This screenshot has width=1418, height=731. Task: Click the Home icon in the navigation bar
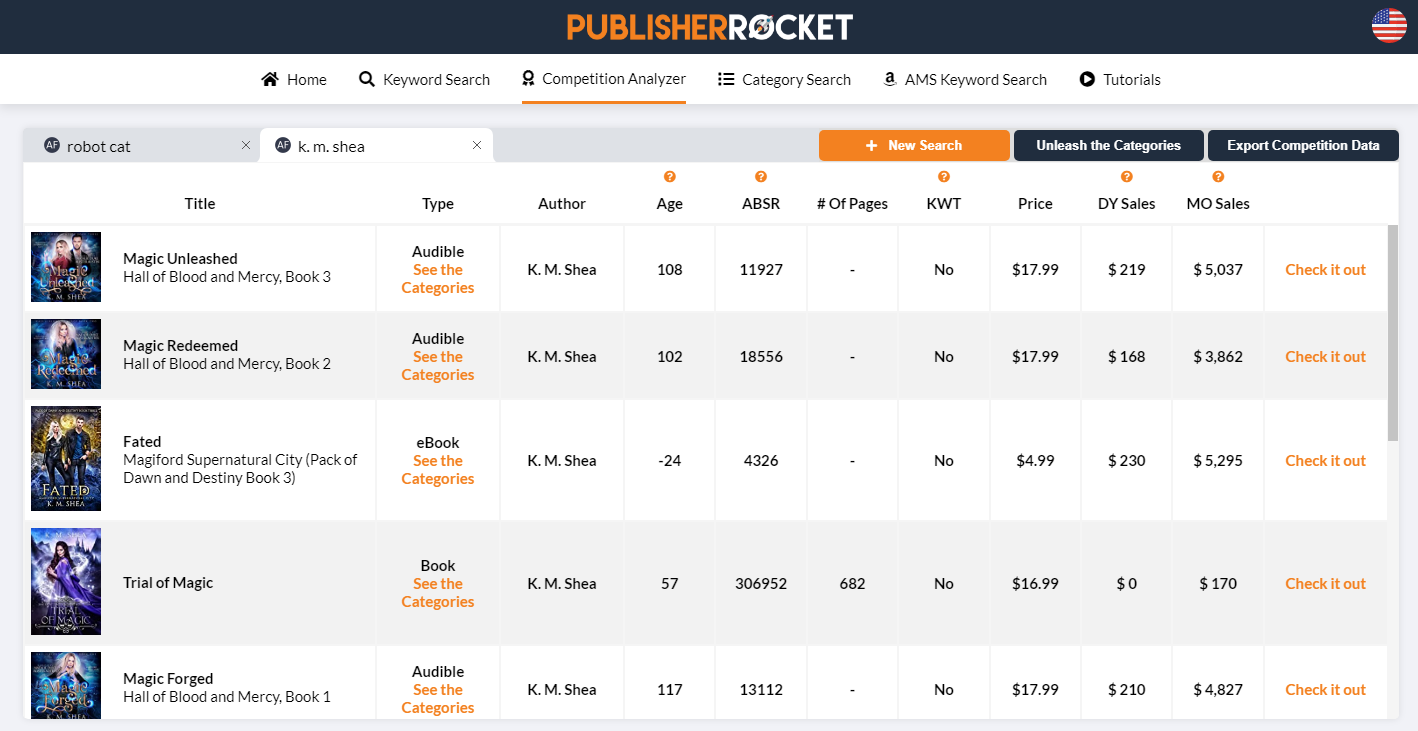tap(269, 78)
